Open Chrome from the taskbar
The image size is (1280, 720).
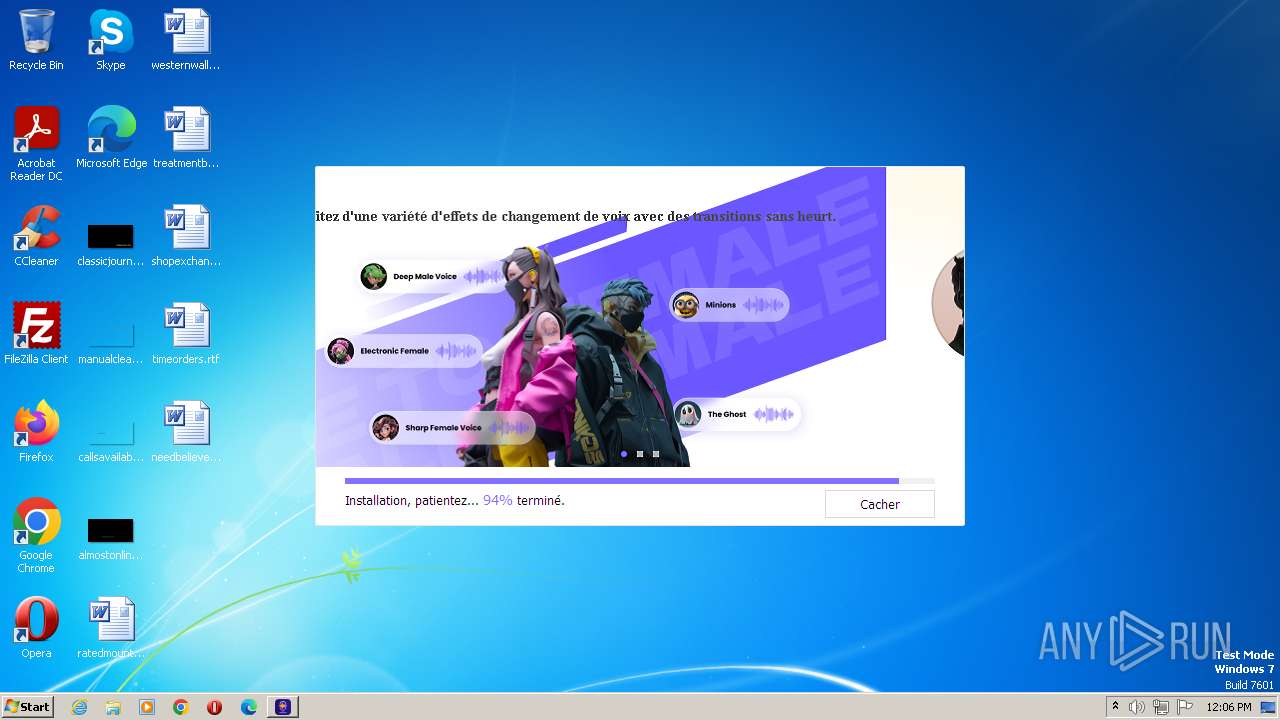click(181, 707)
